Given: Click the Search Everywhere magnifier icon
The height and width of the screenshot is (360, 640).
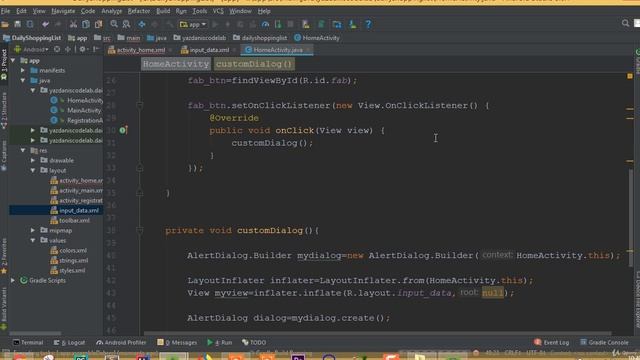Looking at the screenshot, I should coord(625,24).
